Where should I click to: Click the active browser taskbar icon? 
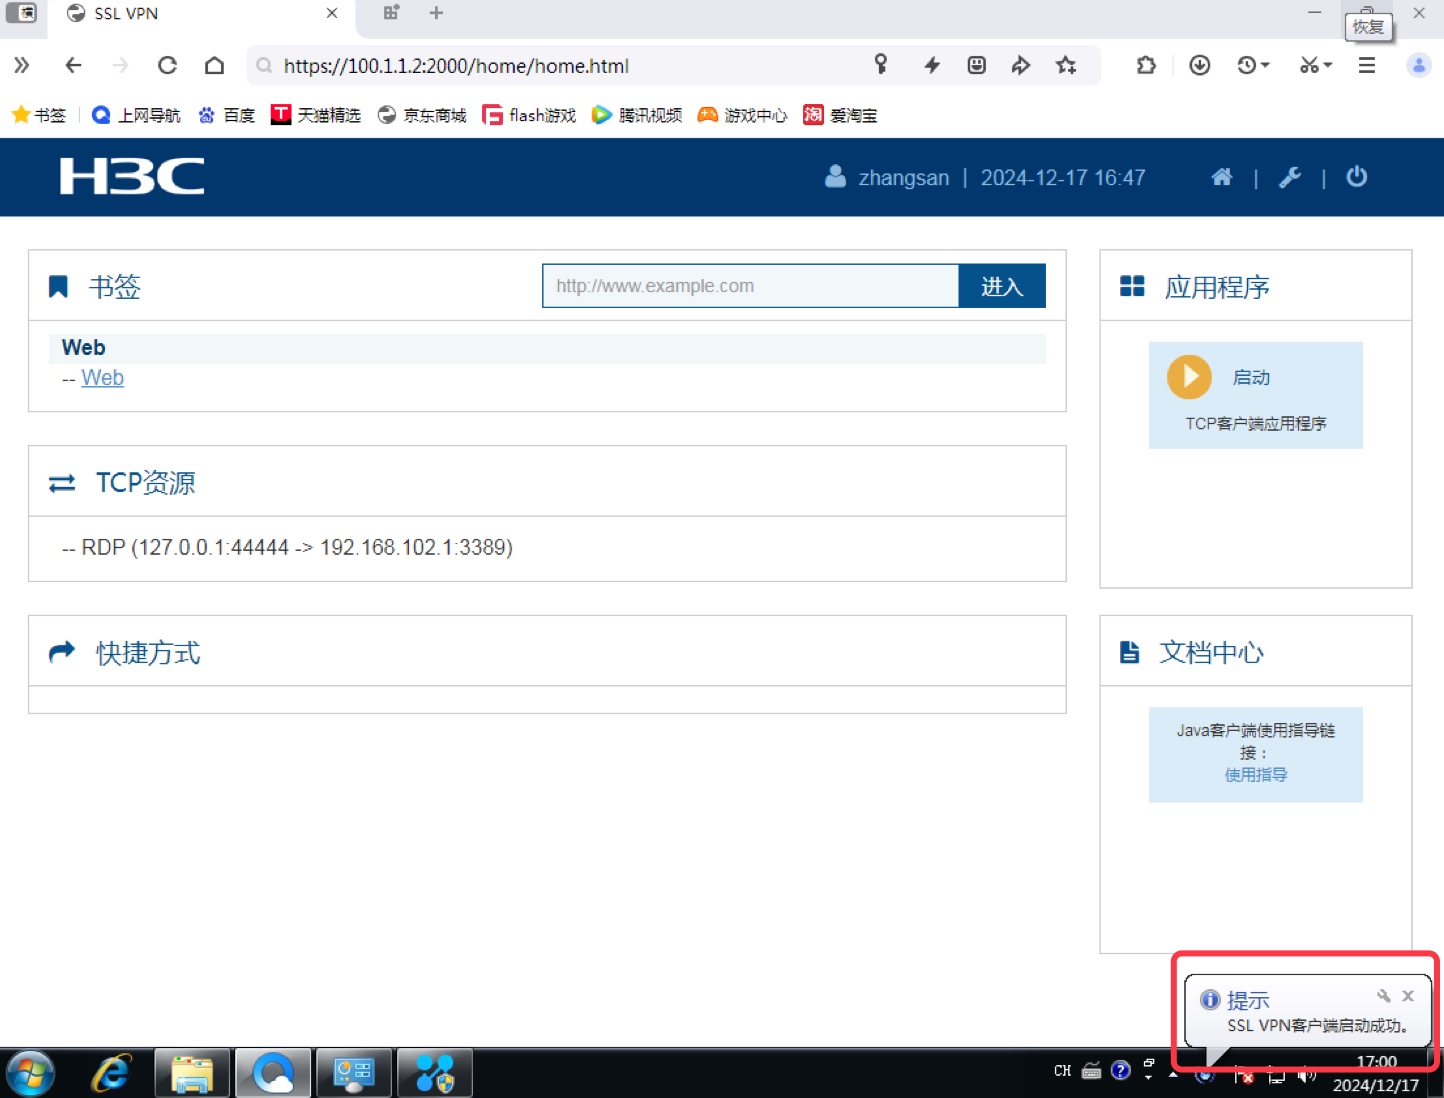click(273, 1074)
